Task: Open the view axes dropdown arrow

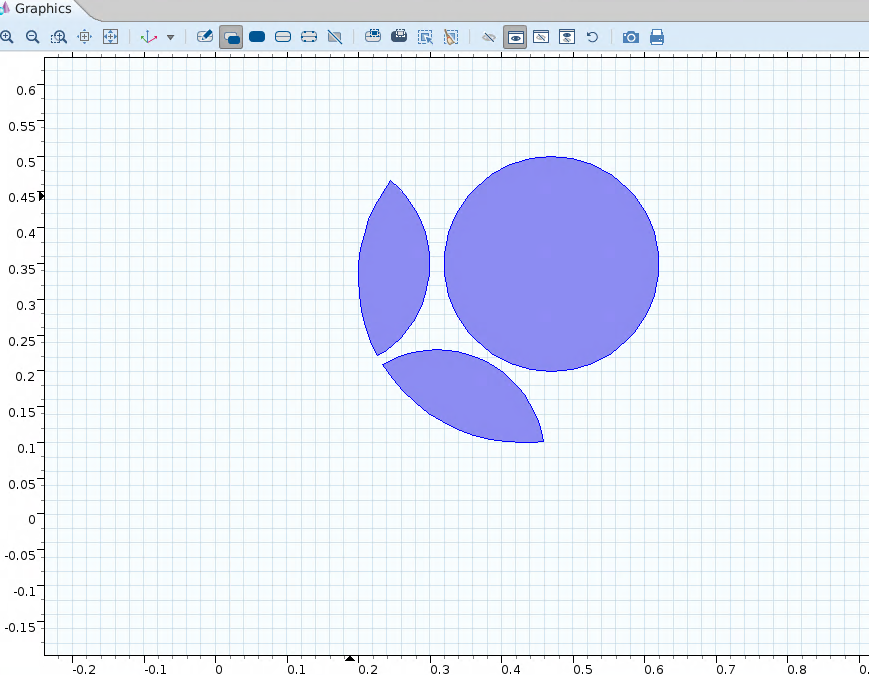Action: [170, 37]
